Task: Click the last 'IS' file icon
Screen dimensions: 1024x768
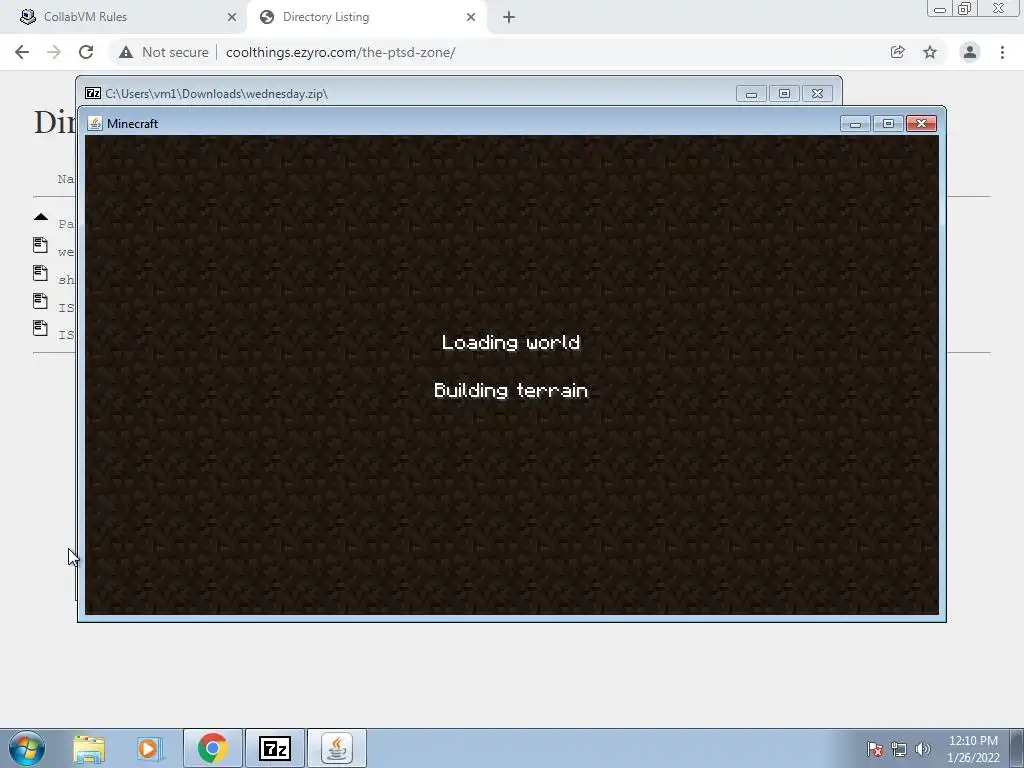Action: 40,328
